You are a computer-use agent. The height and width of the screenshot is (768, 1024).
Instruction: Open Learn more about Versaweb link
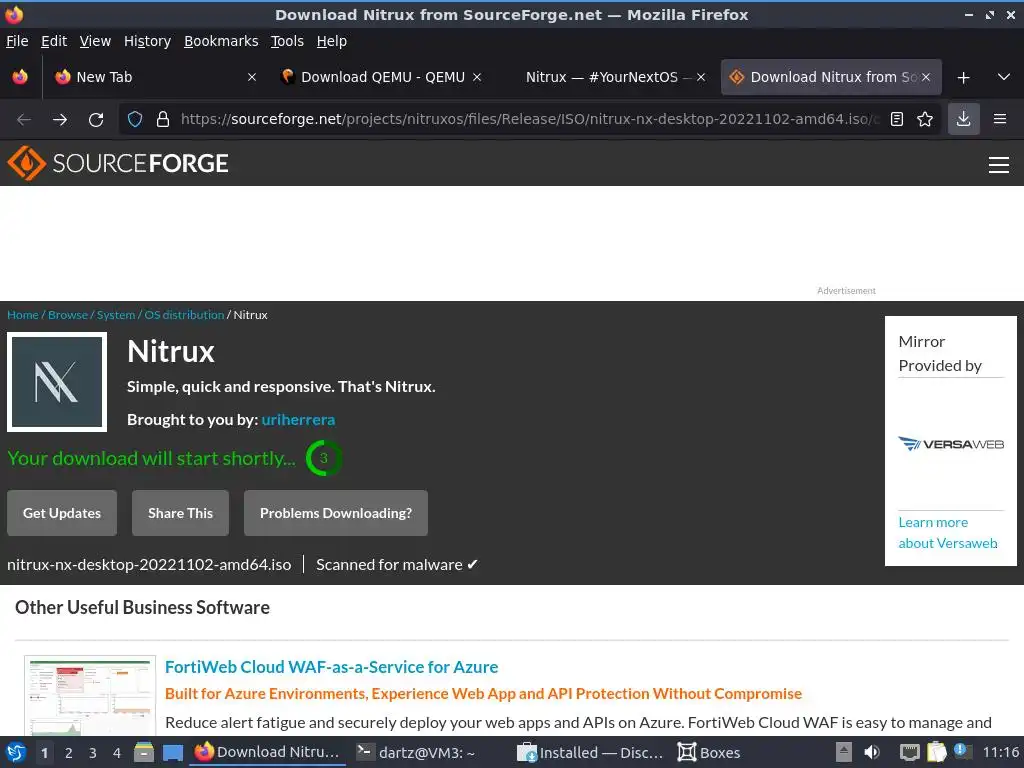[948, 533]
